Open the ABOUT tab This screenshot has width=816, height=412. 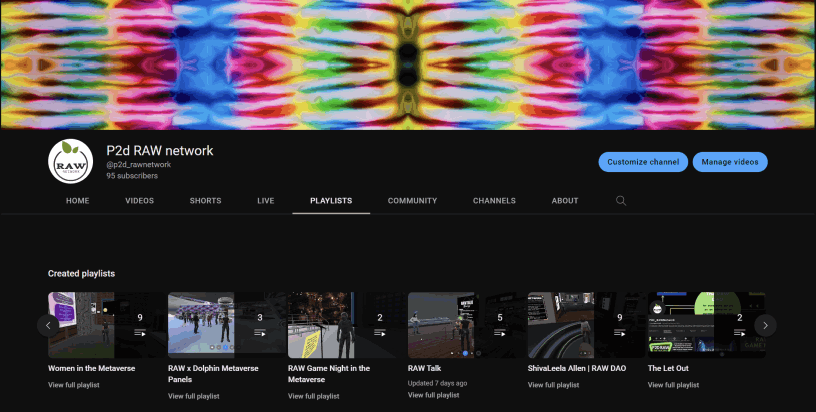click(565, 201)
